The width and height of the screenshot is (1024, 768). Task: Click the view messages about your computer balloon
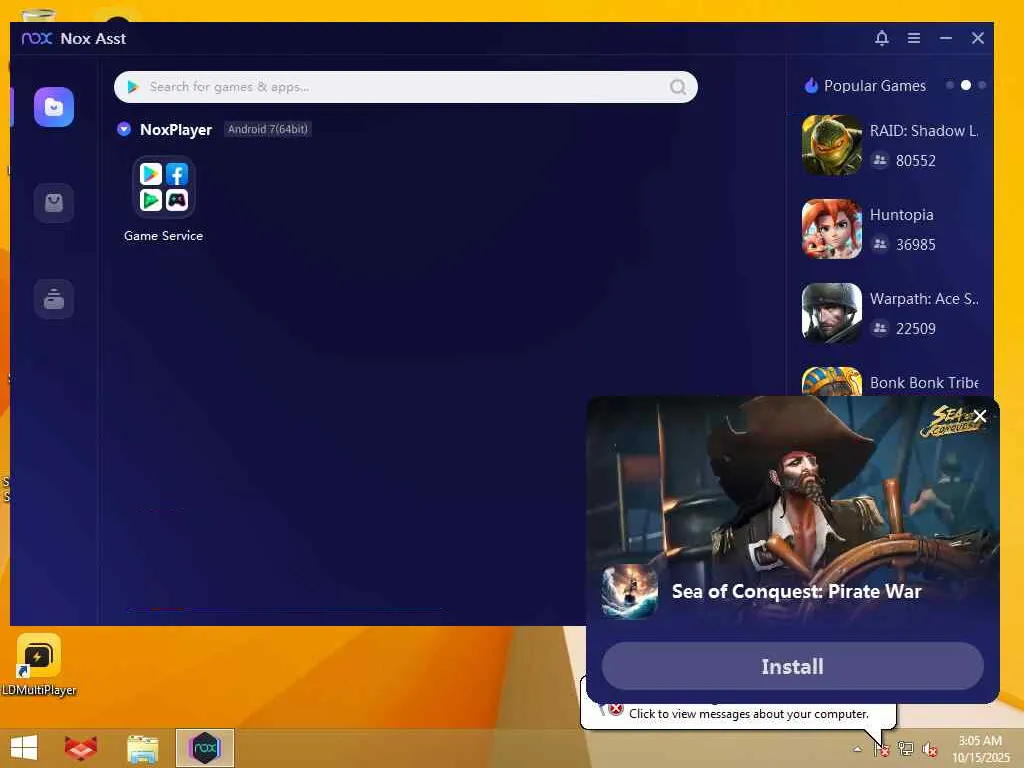coord(748,714)
